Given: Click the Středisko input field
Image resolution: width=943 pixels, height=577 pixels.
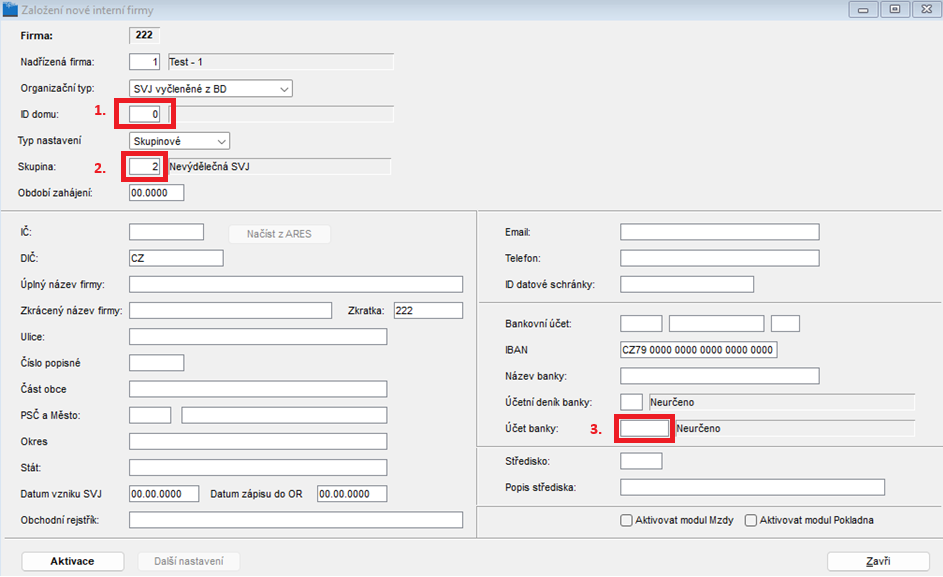Looking at the screenshot, I should pos(641,461).
